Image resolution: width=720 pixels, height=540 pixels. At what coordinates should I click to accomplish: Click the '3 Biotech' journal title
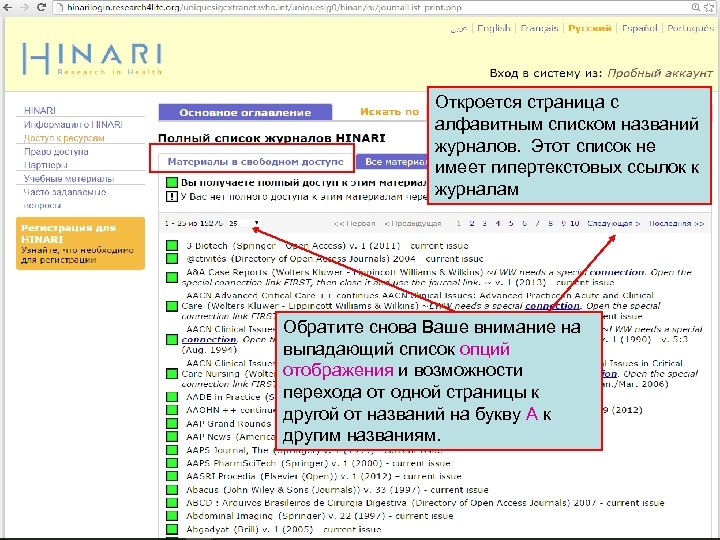207,246
